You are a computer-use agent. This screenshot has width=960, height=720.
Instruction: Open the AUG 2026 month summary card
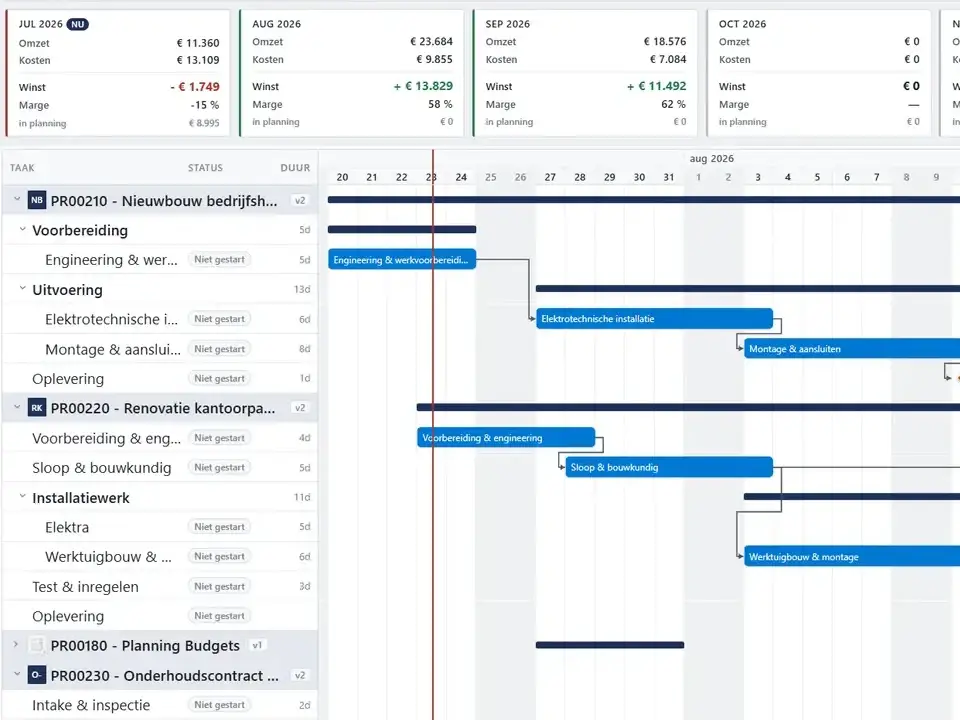(351, 73)
